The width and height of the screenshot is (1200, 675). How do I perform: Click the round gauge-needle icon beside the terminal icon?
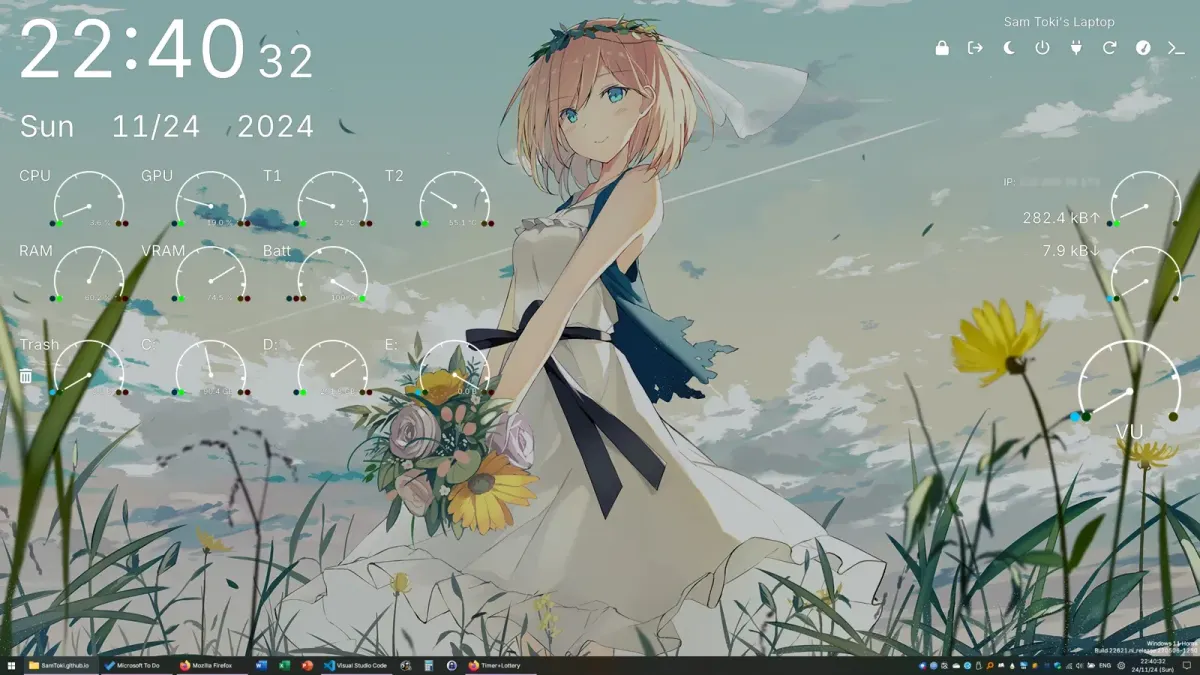click(1143, 47)
